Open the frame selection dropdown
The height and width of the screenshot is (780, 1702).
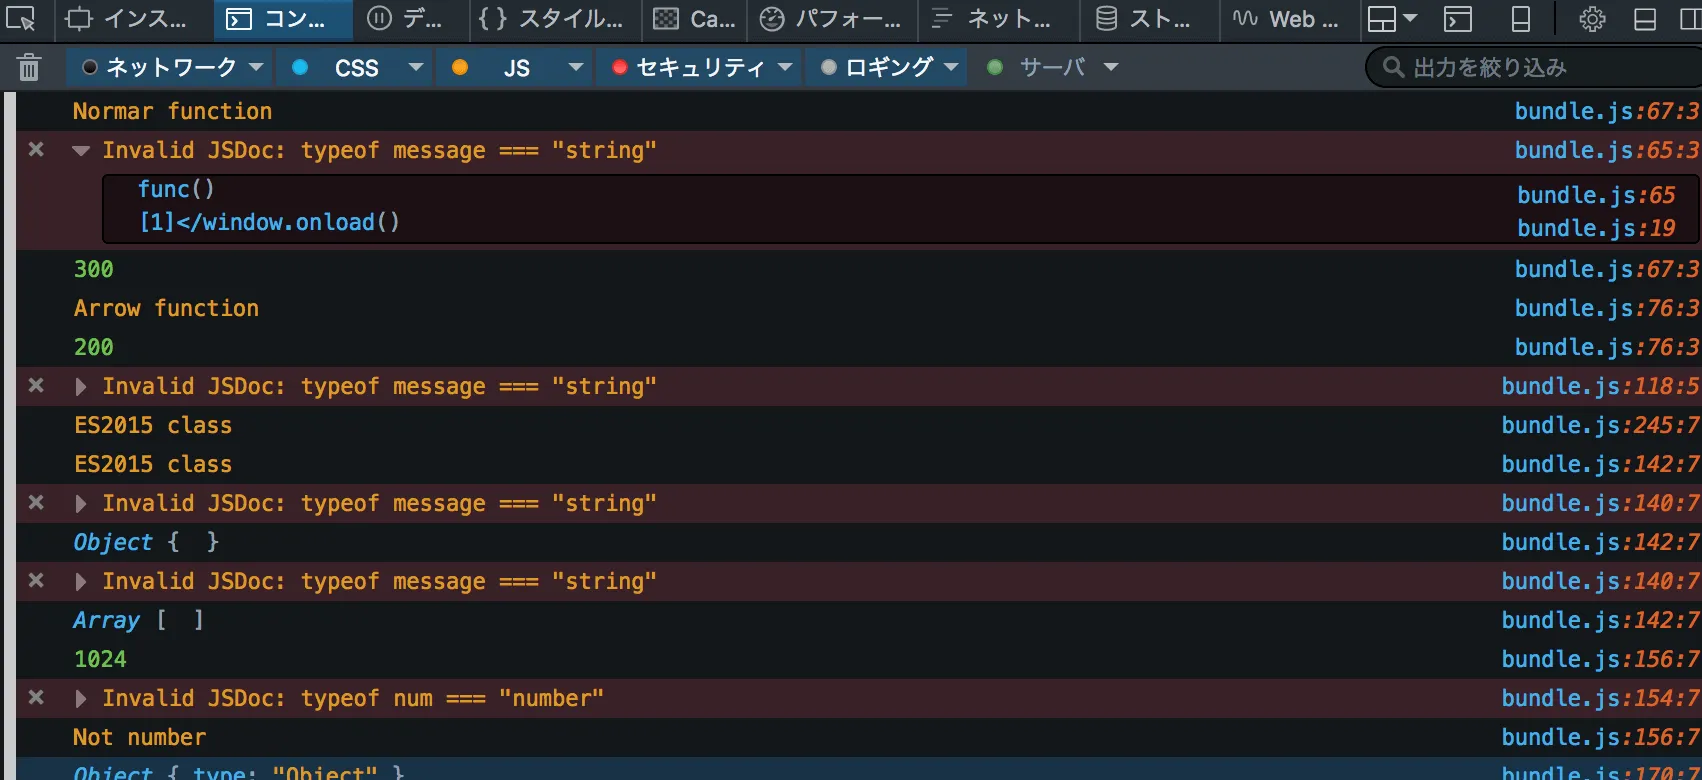(1392, 19)
